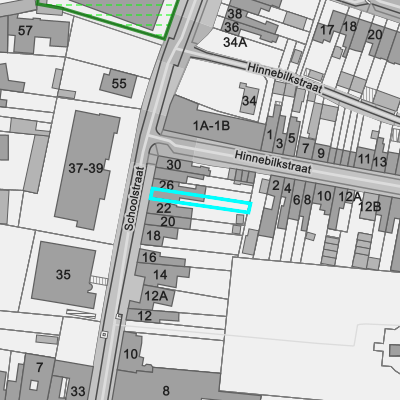
Task: Click the upper Hinnebilkstraat street label
Action: 285,78
